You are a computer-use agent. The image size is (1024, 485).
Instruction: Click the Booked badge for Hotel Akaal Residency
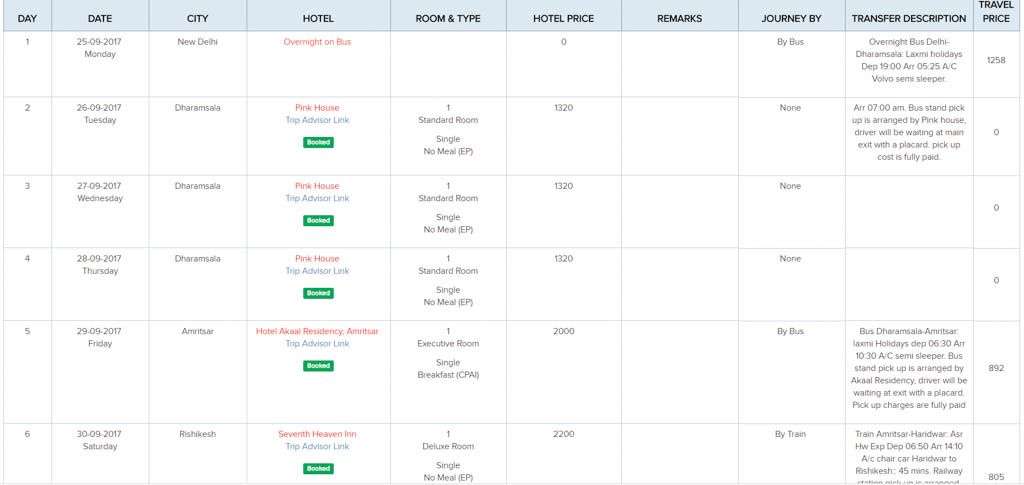(318, 366)
